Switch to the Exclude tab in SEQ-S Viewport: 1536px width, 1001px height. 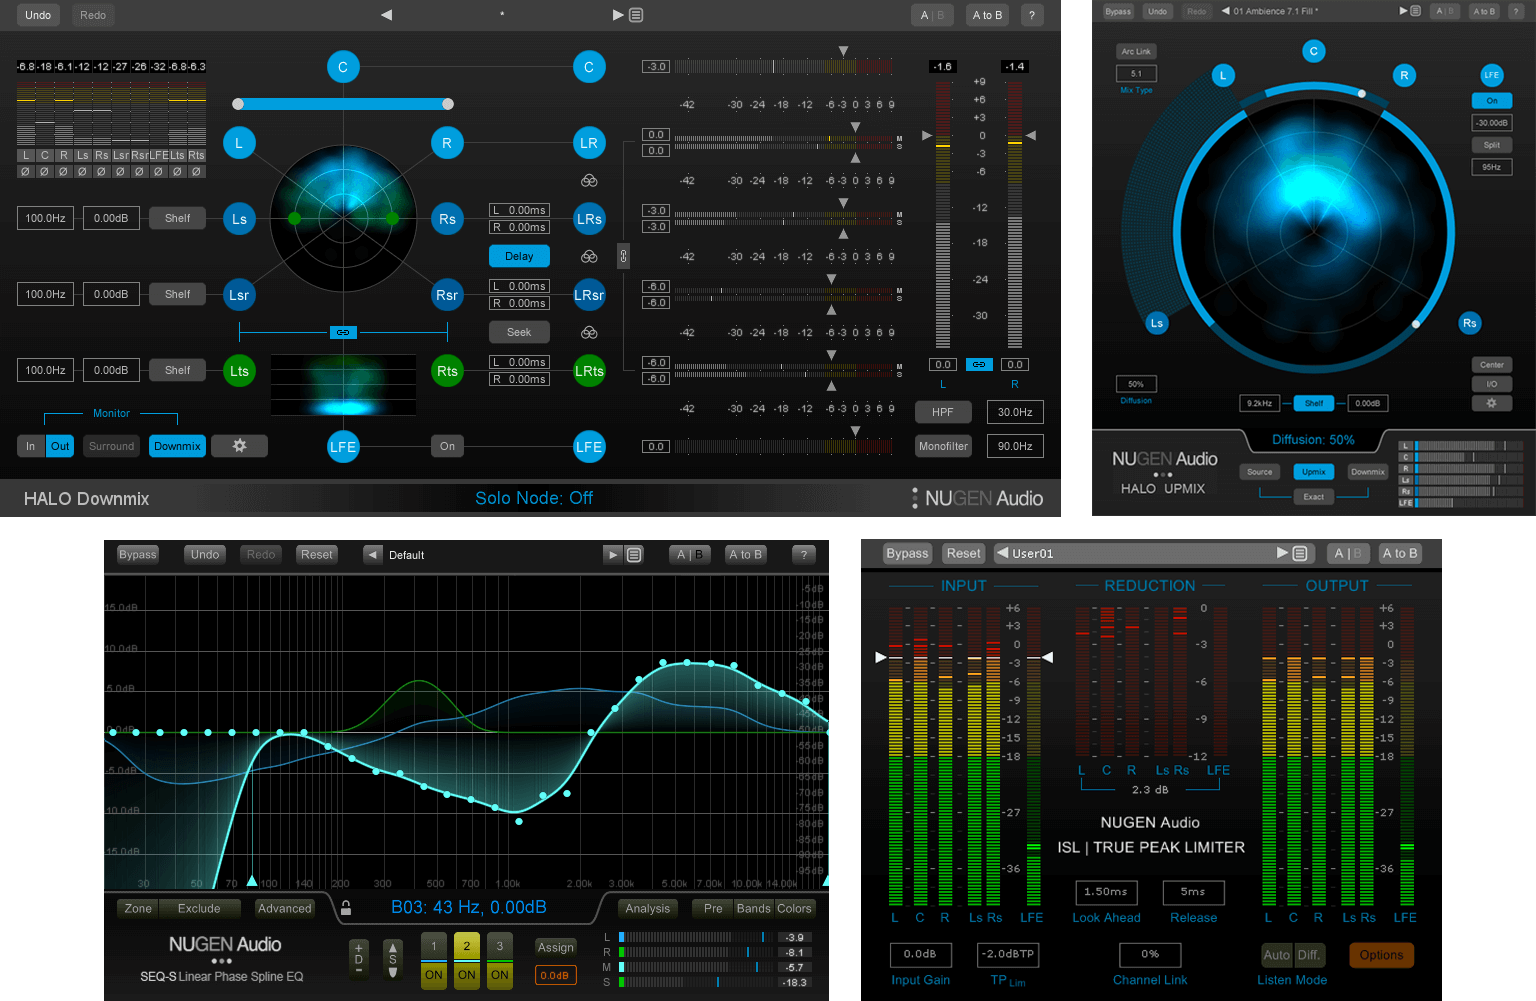coord(199,908)
